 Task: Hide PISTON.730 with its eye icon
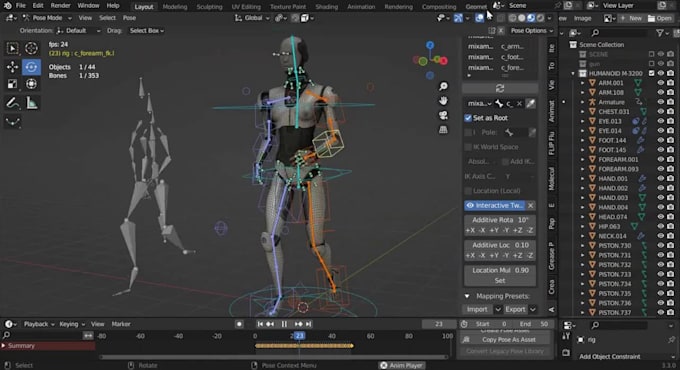pos(660,246)
